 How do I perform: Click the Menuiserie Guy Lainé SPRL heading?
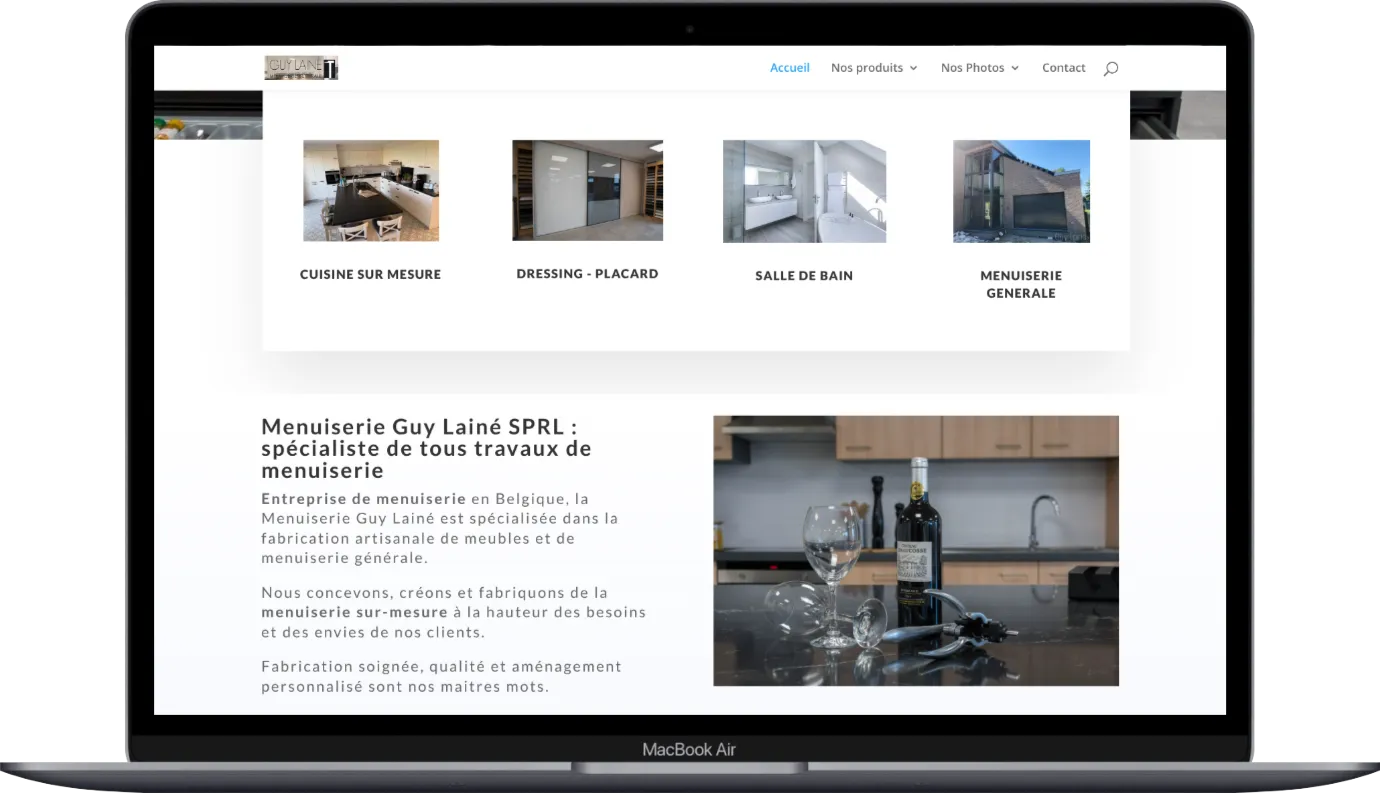click(426, 449)
